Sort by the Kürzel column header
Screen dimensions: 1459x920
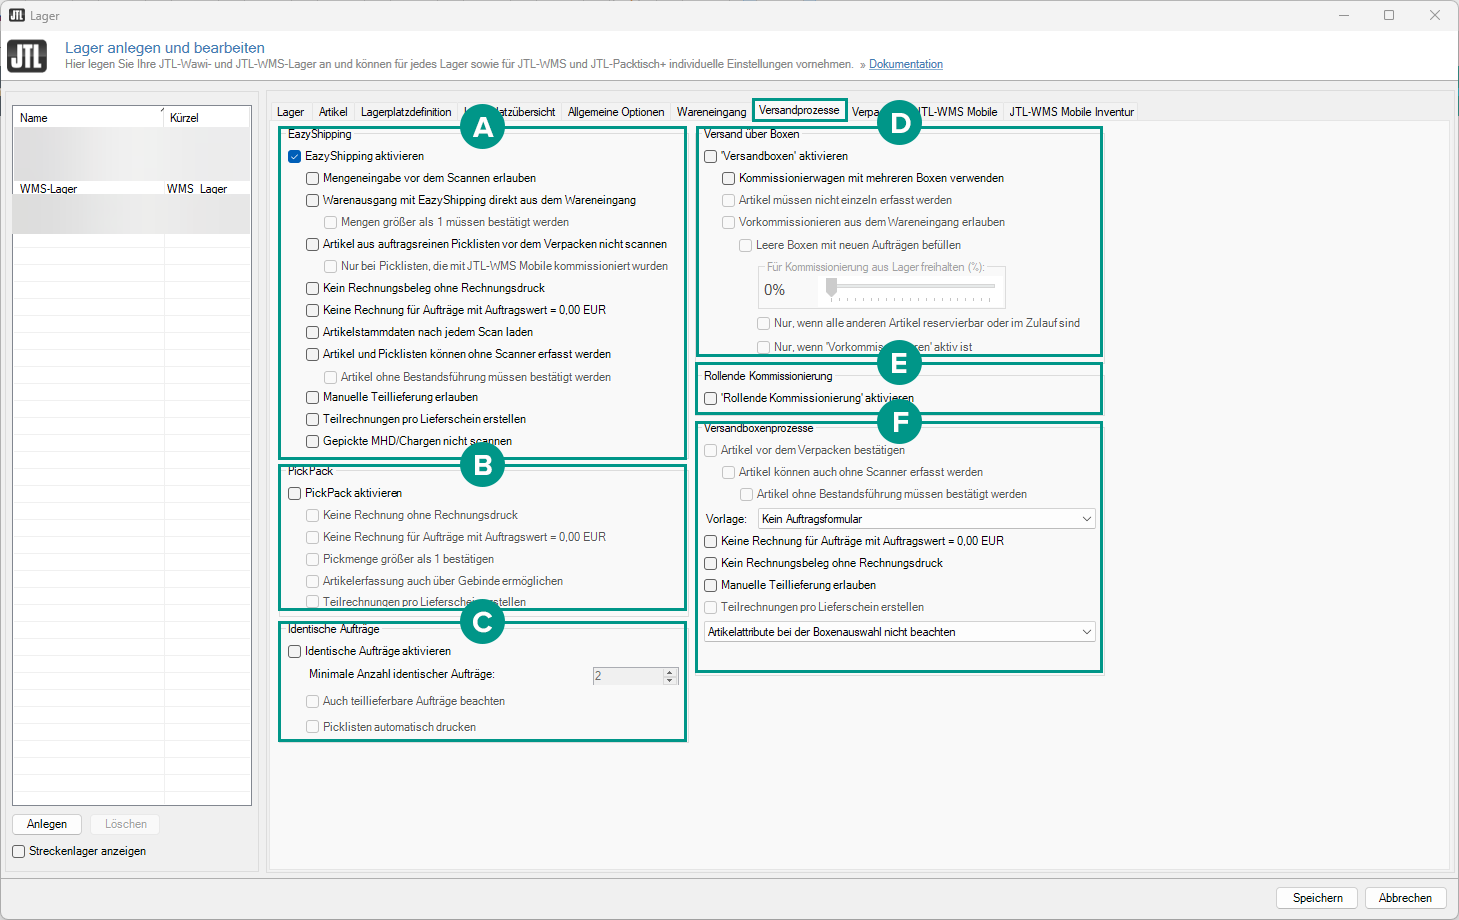click(207, 117)
